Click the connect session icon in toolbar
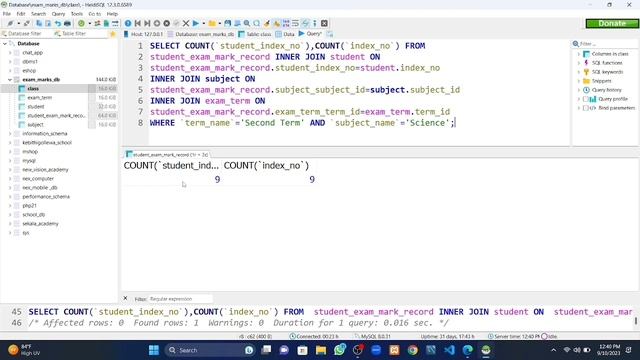Image resolution: width=640 pixels, height=360 pixels. coord(10,23)
